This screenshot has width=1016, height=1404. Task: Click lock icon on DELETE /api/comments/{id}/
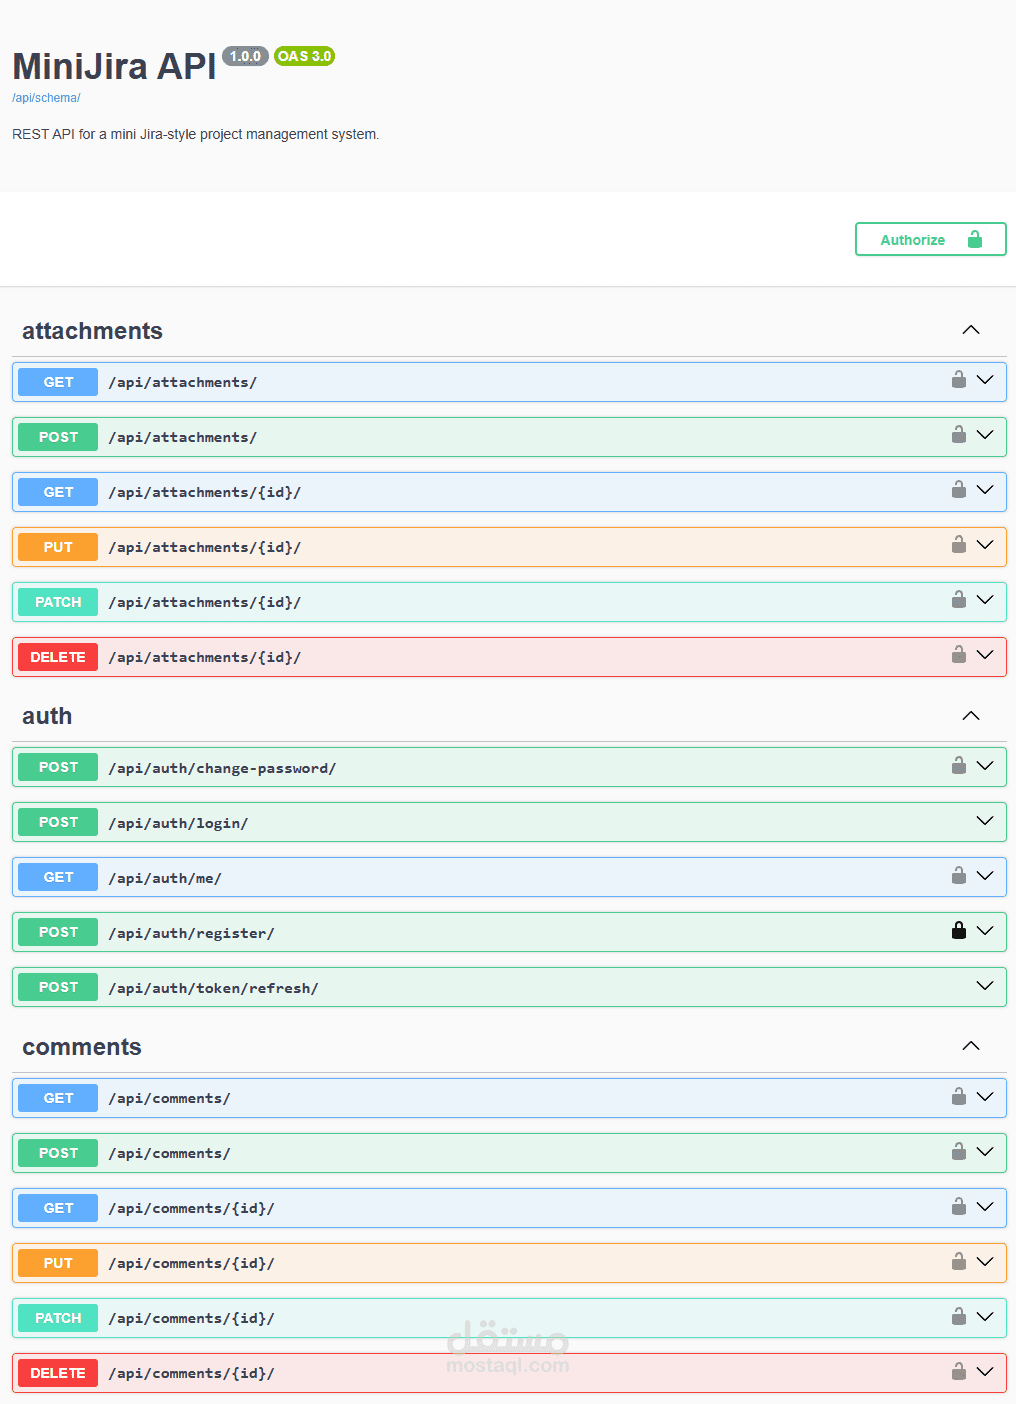959,1372
